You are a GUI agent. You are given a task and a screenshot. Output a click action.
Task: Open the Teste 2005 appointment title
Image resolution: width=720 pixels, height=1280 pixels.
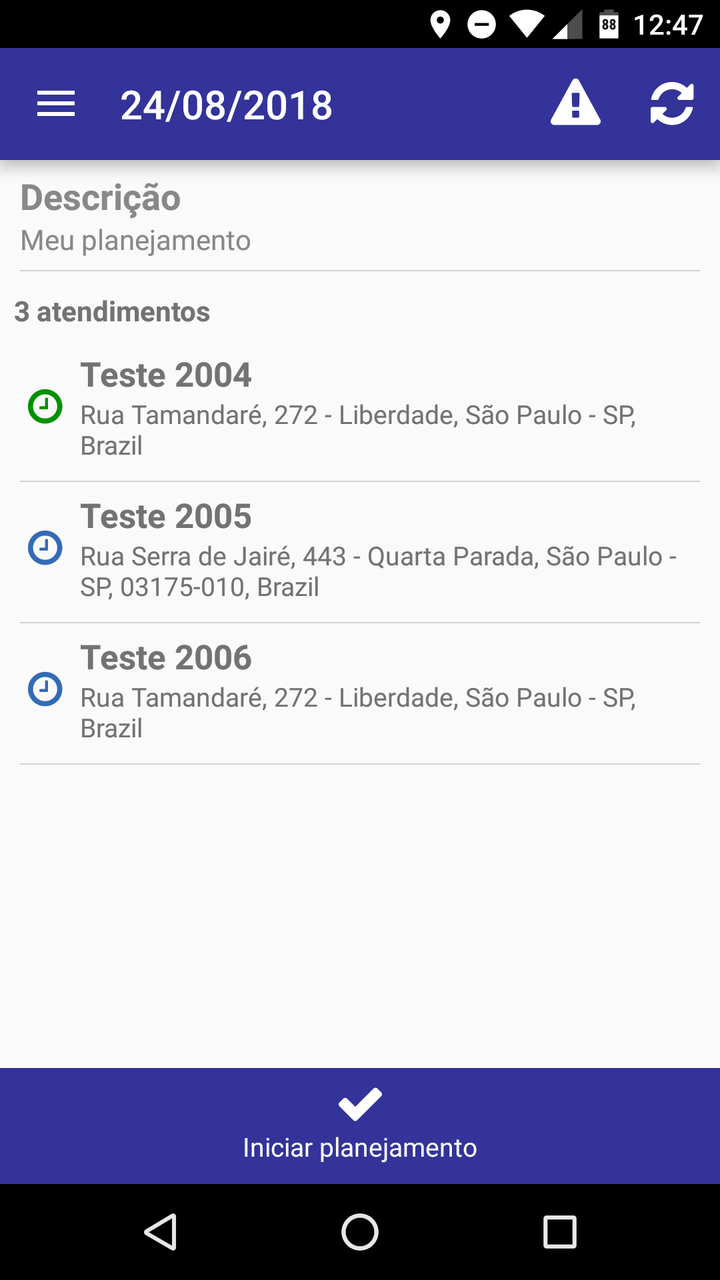166,516
